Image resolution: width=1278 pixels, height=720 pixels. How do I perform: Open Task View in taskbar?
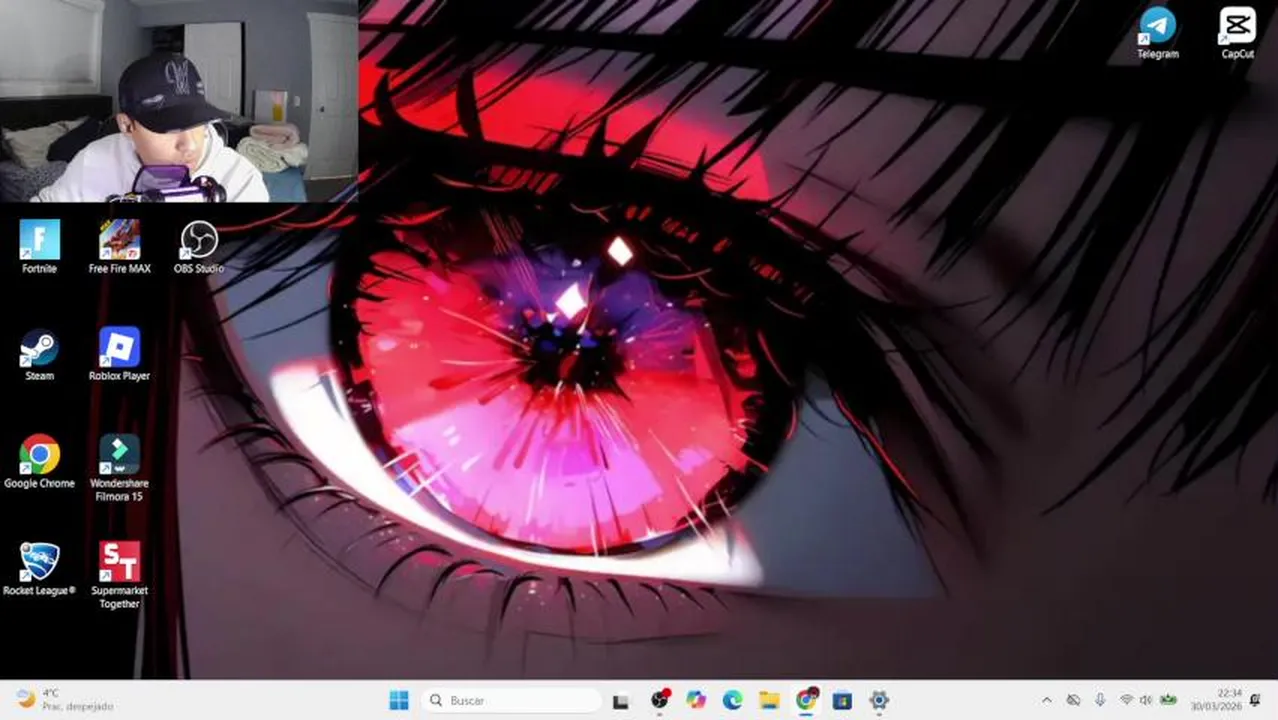(x=621, y=700)
